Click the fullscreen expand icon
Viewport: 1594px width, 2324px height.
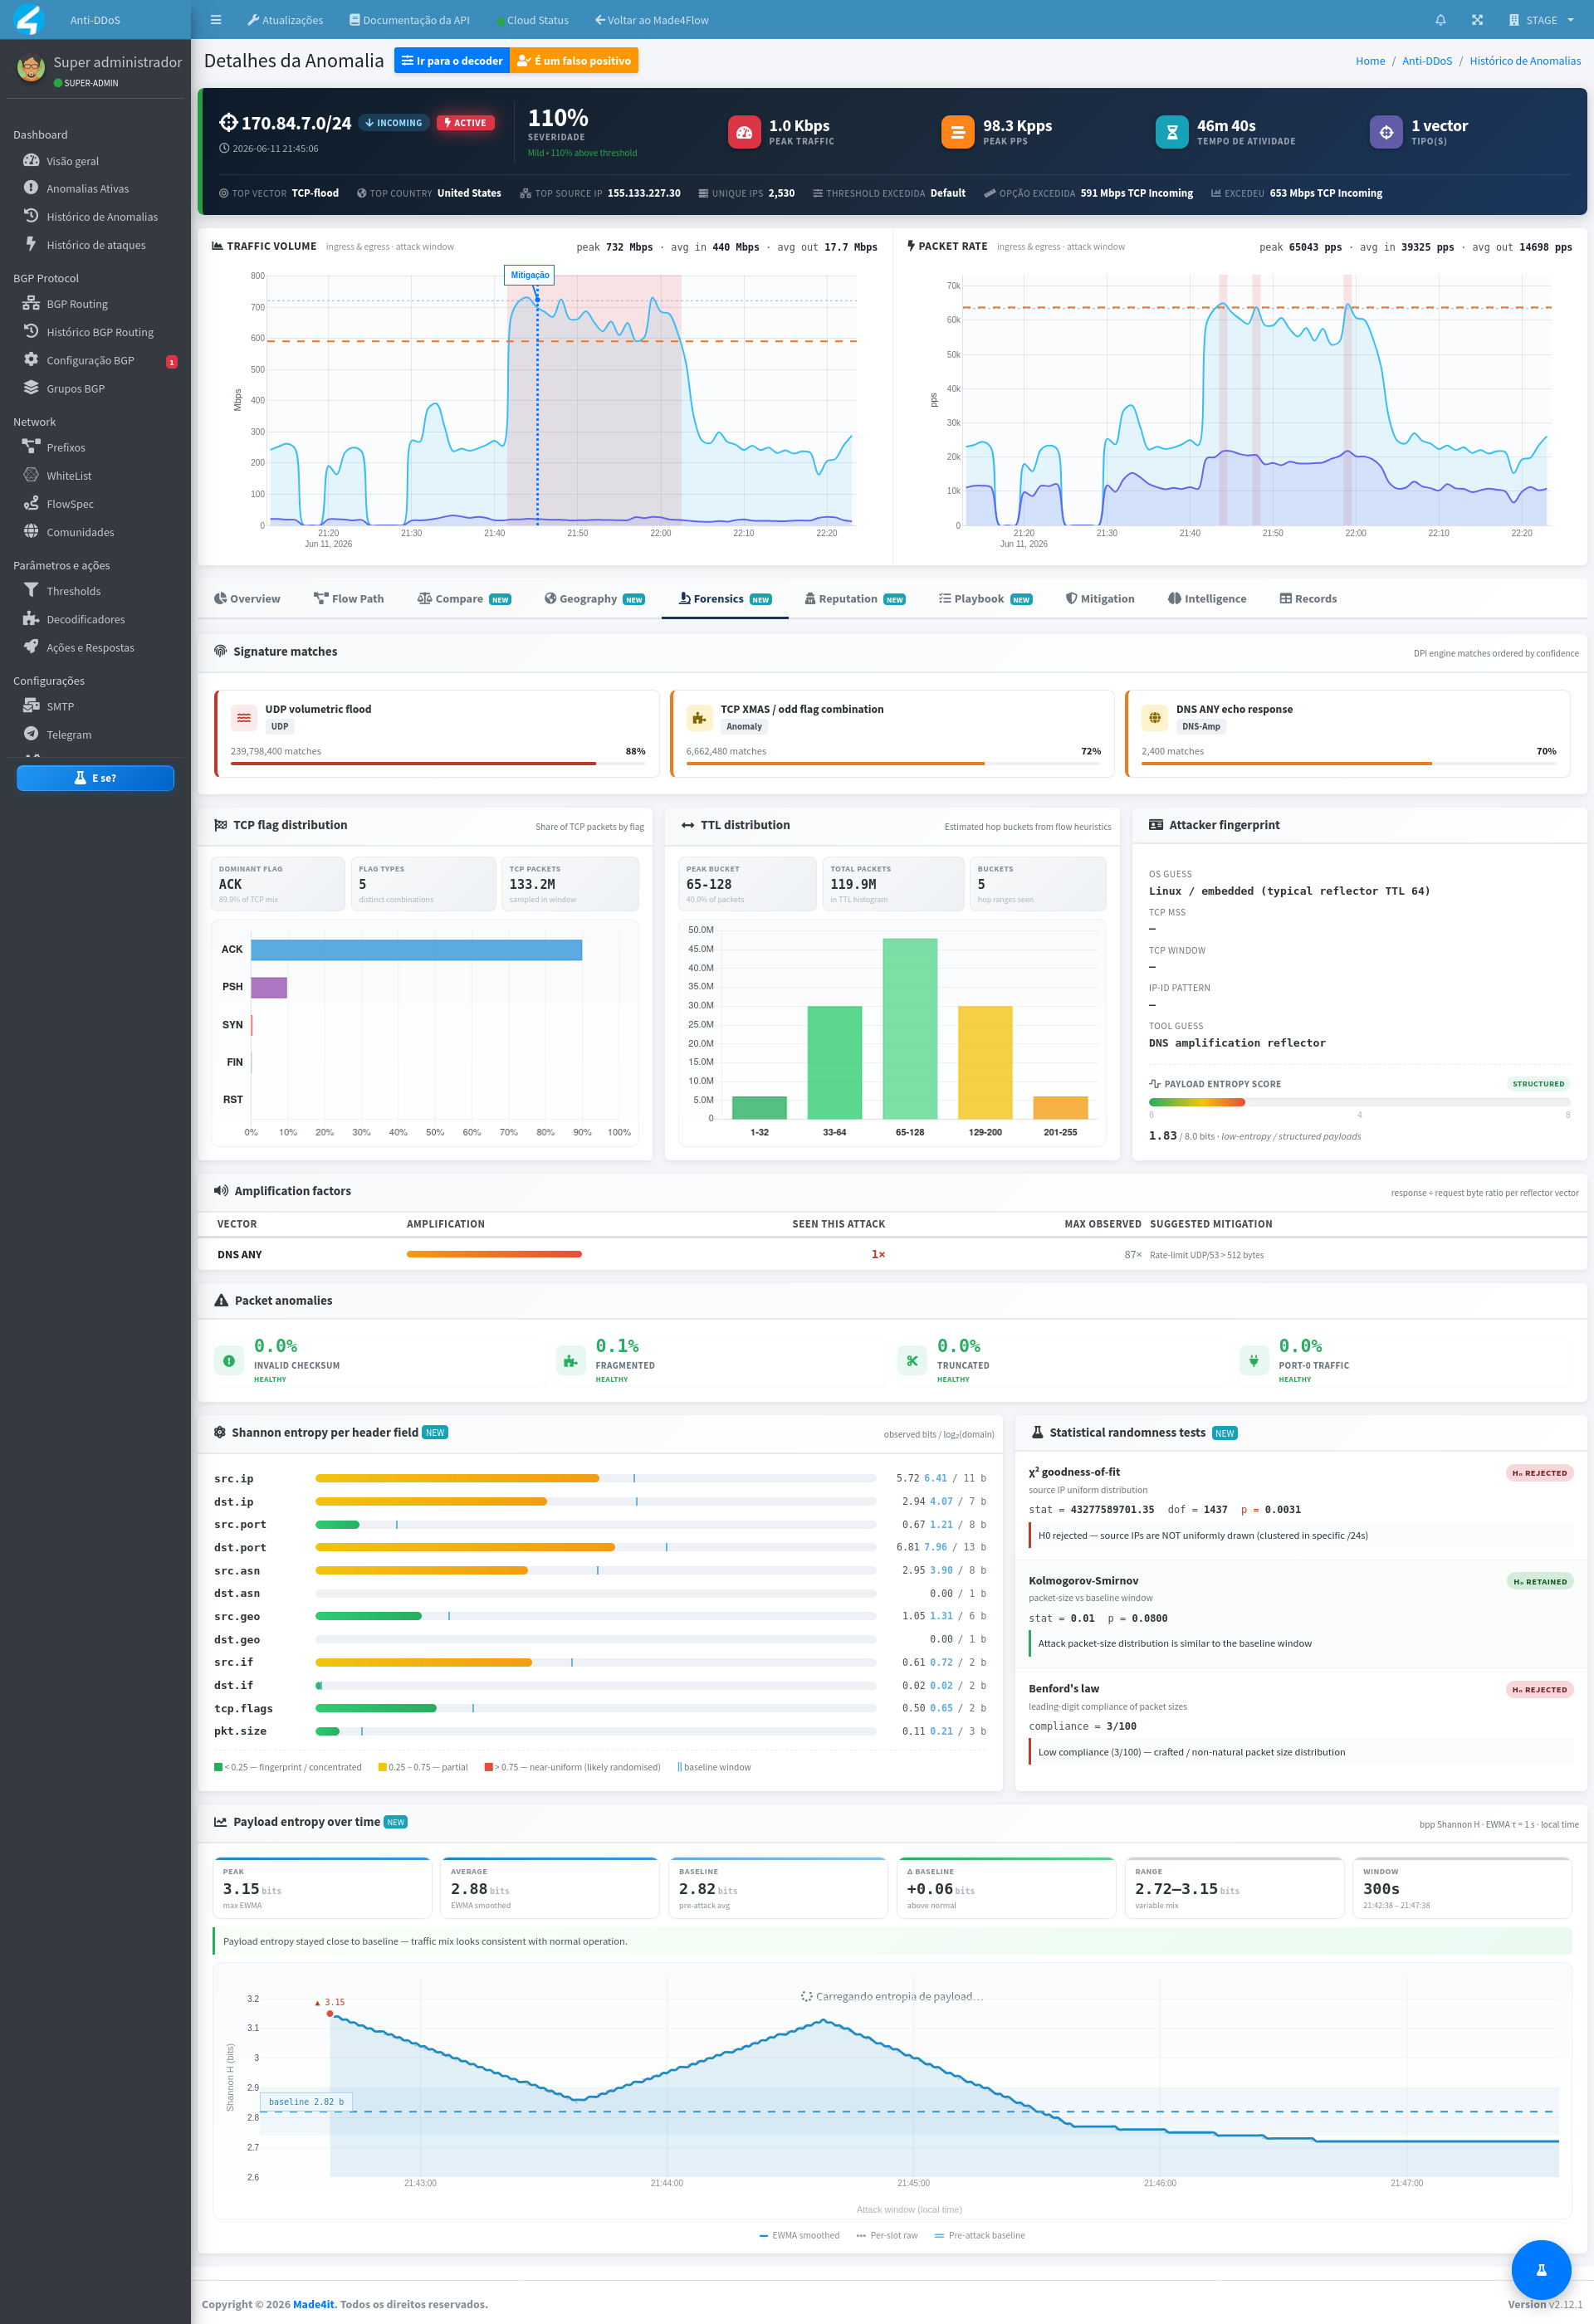[1477, 20]
